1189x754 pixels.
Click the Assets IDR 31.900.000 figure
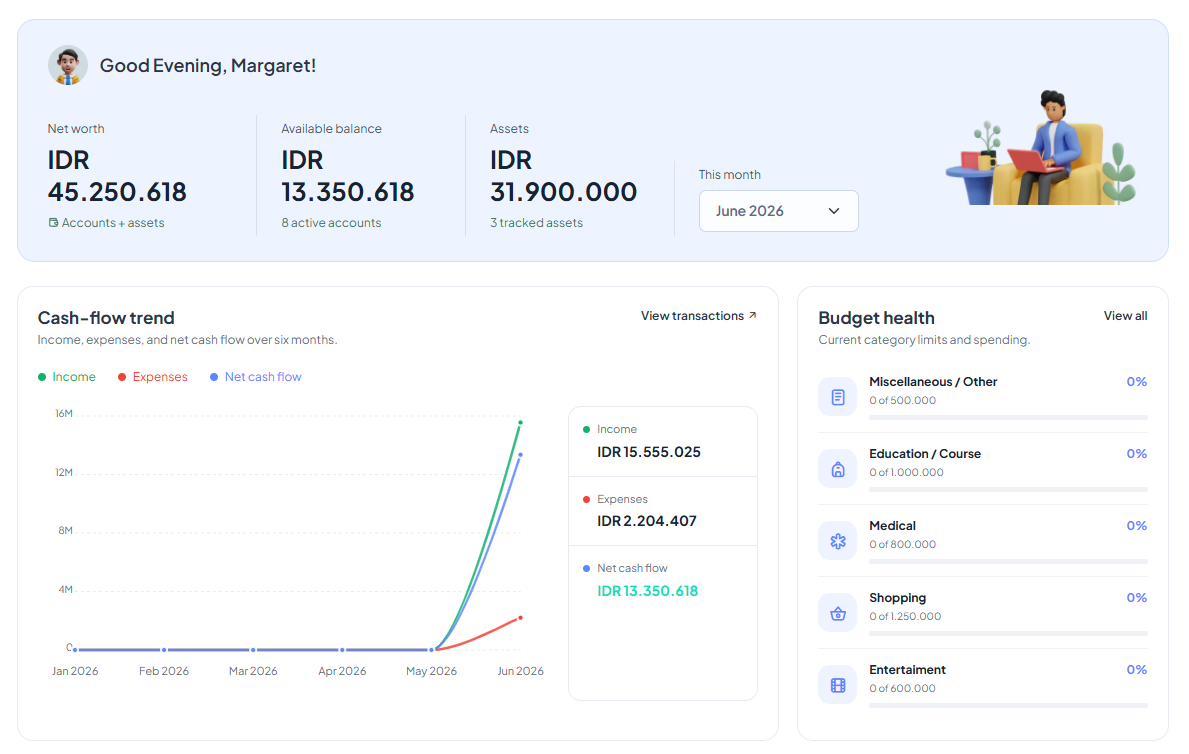click(563, 176)
